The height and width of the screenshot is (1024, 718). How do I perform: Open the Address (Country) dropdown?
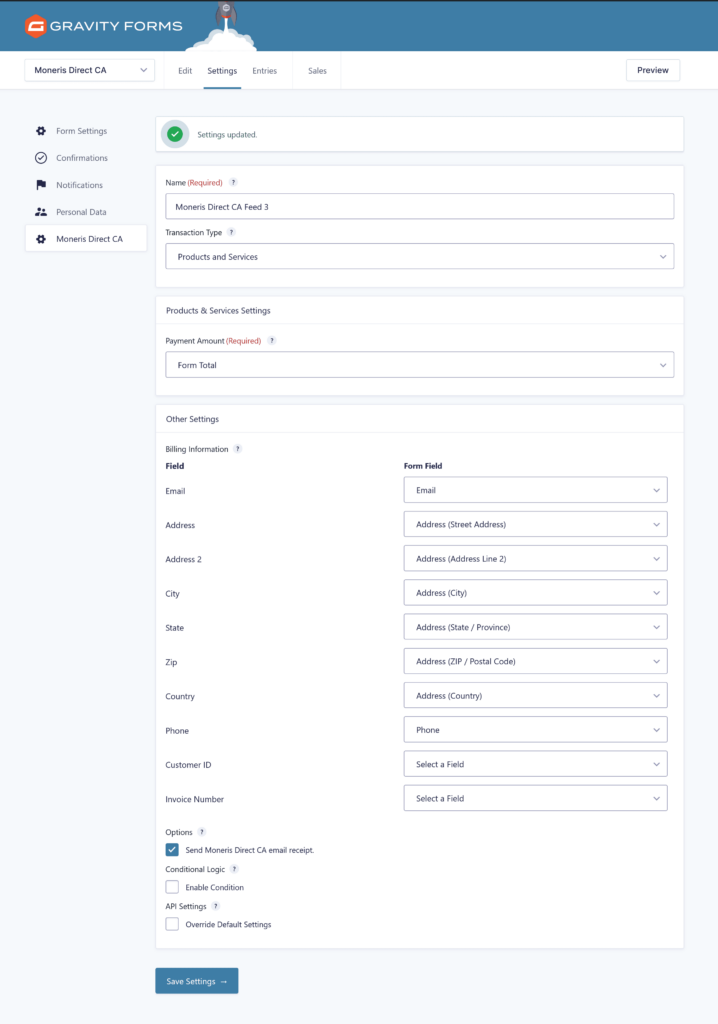pyautogui.click(x=536, y=696)
